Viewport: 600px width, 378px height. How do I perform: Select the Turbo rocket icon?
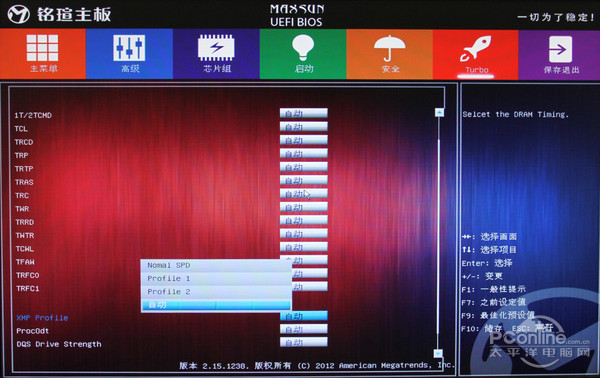pyautogui.click(x=476, y=48)
